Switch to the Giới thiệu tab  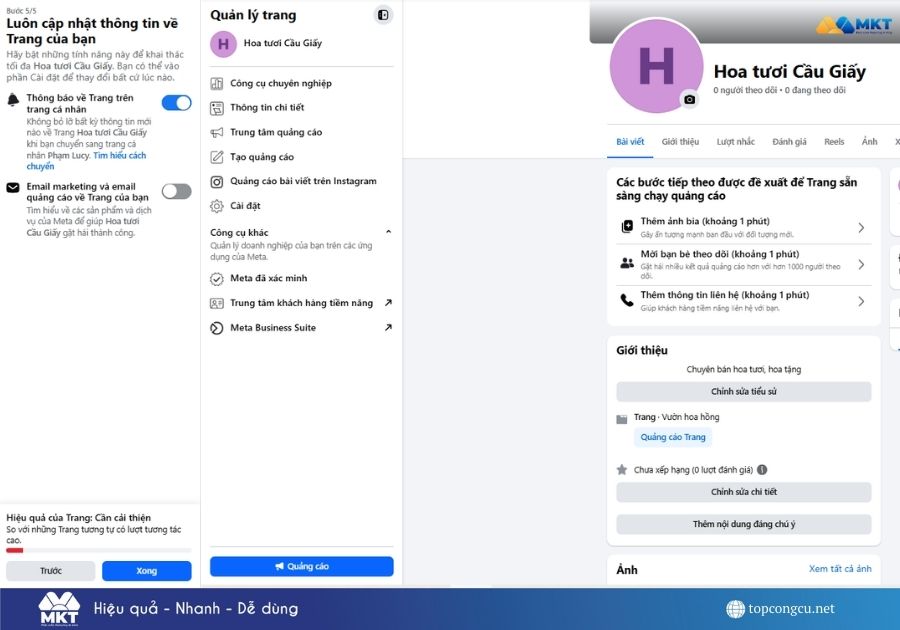[x=680, y=142]
